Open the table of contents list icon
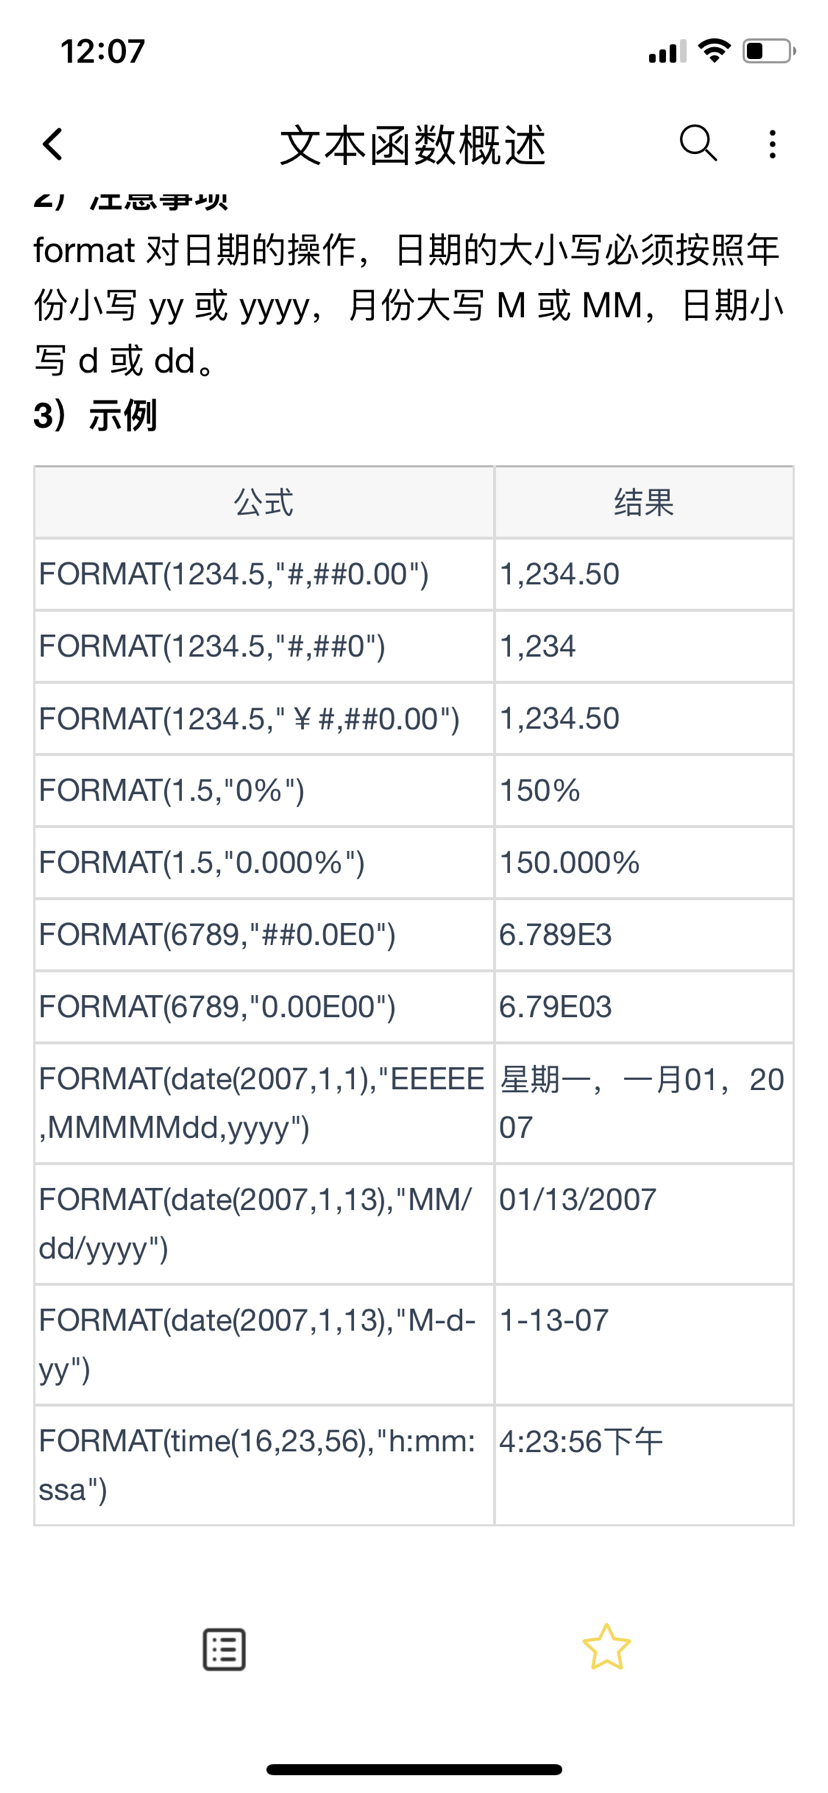This screenshot has width=828, height=1793. point(224,1649)
